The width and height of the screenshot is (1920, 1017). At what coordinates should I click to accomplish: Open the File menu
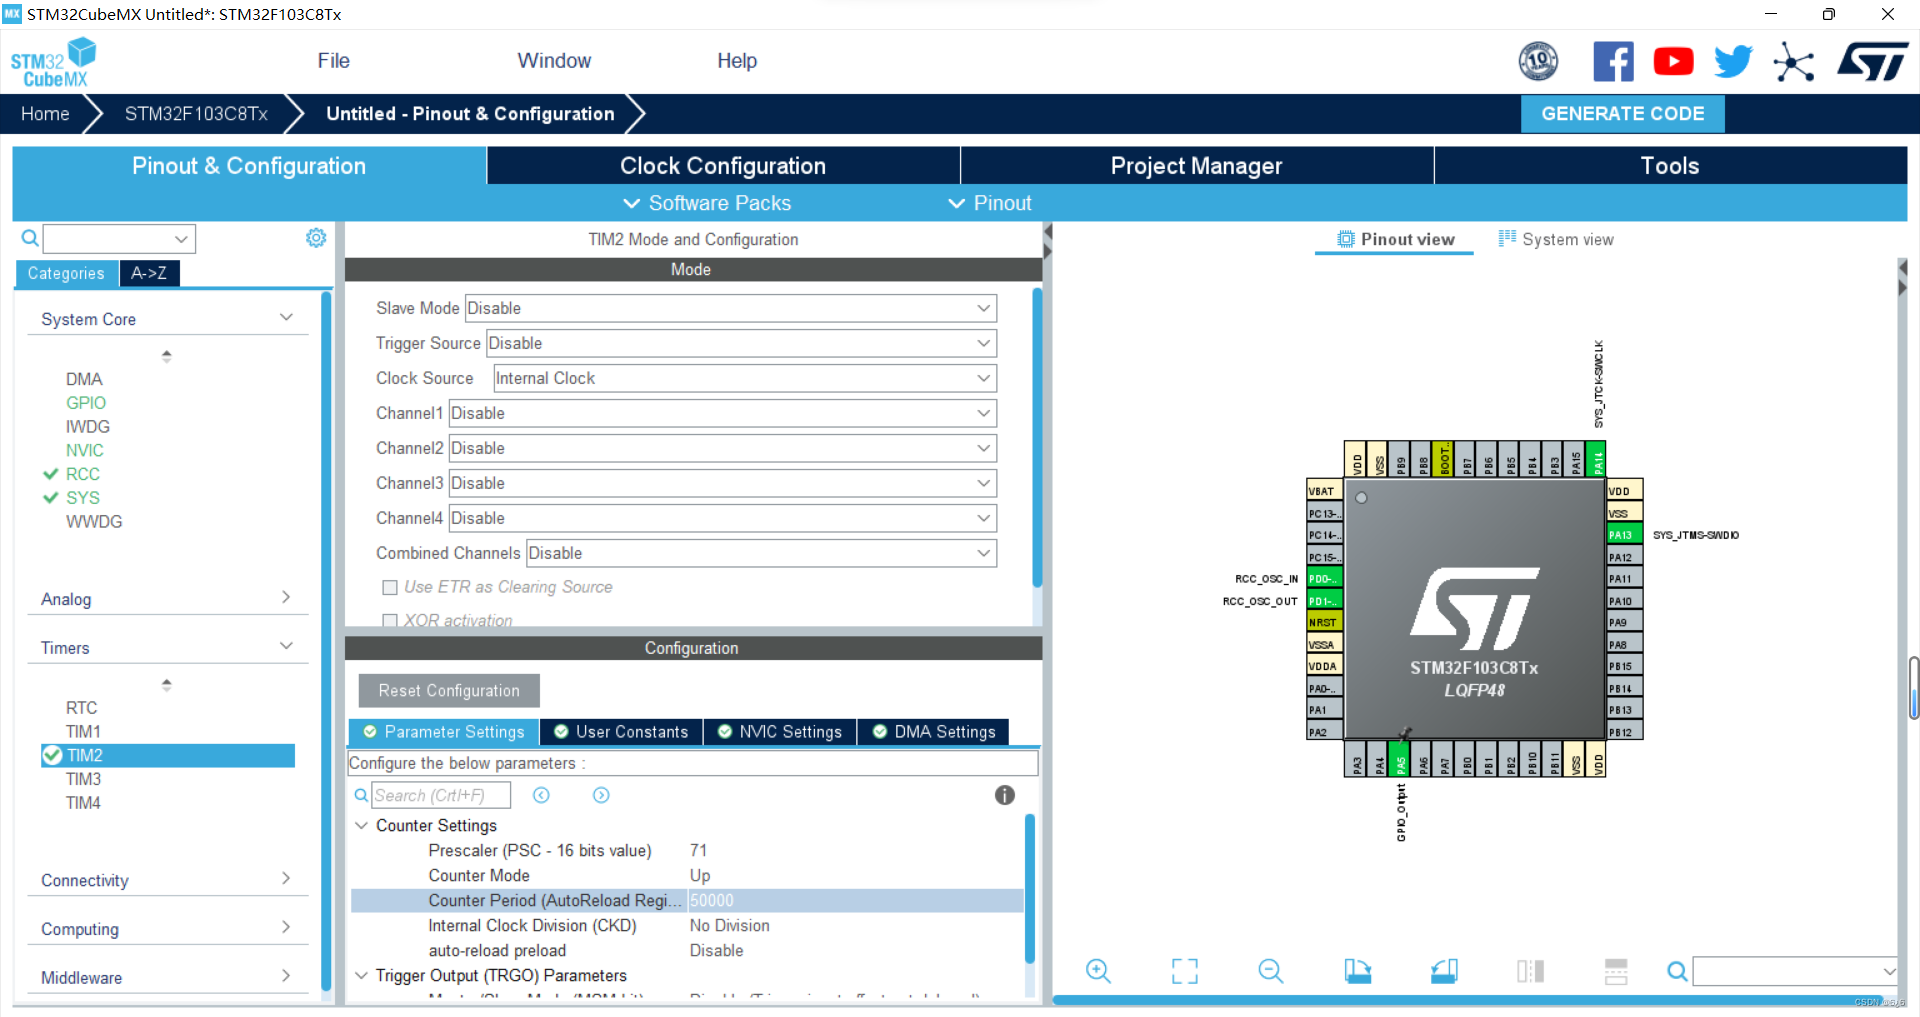point(333,61)
